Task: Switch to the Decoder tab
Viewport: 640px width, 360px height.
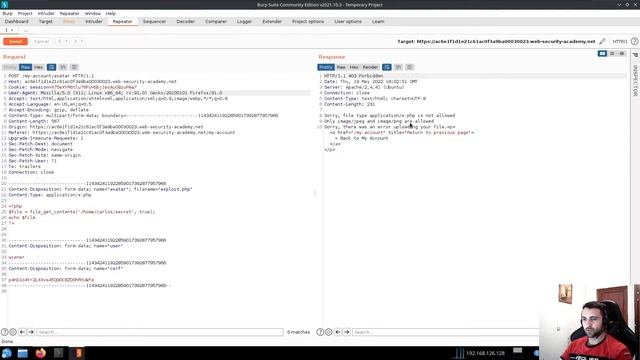Action: (185, 21)
